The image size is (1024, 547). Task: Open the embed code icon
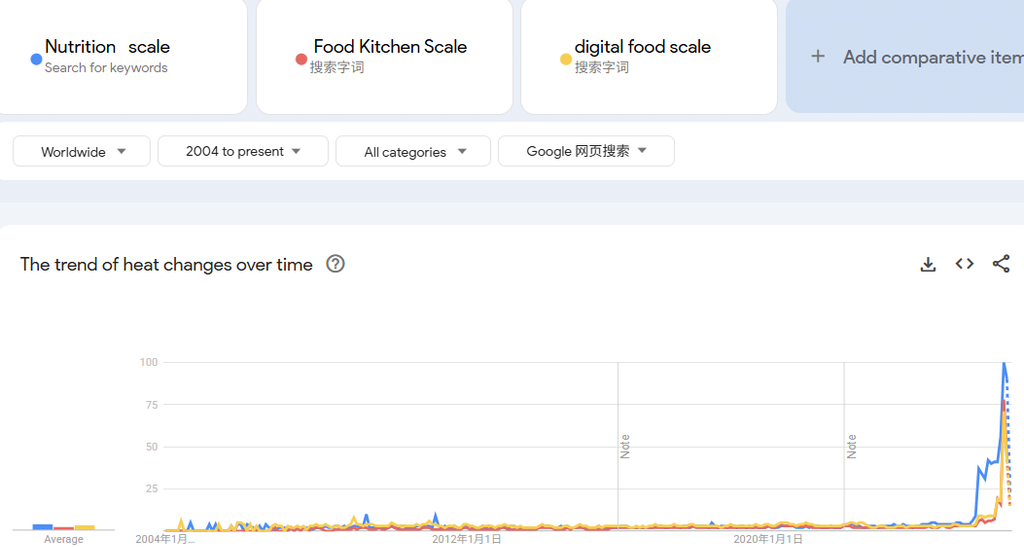(x=965, y=264)
